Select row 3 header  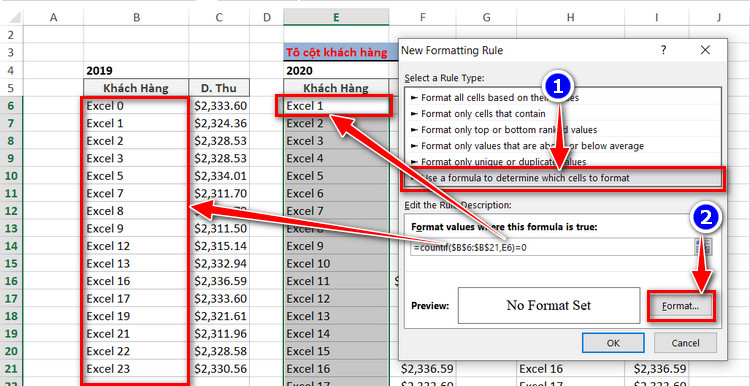click(11, 53)
